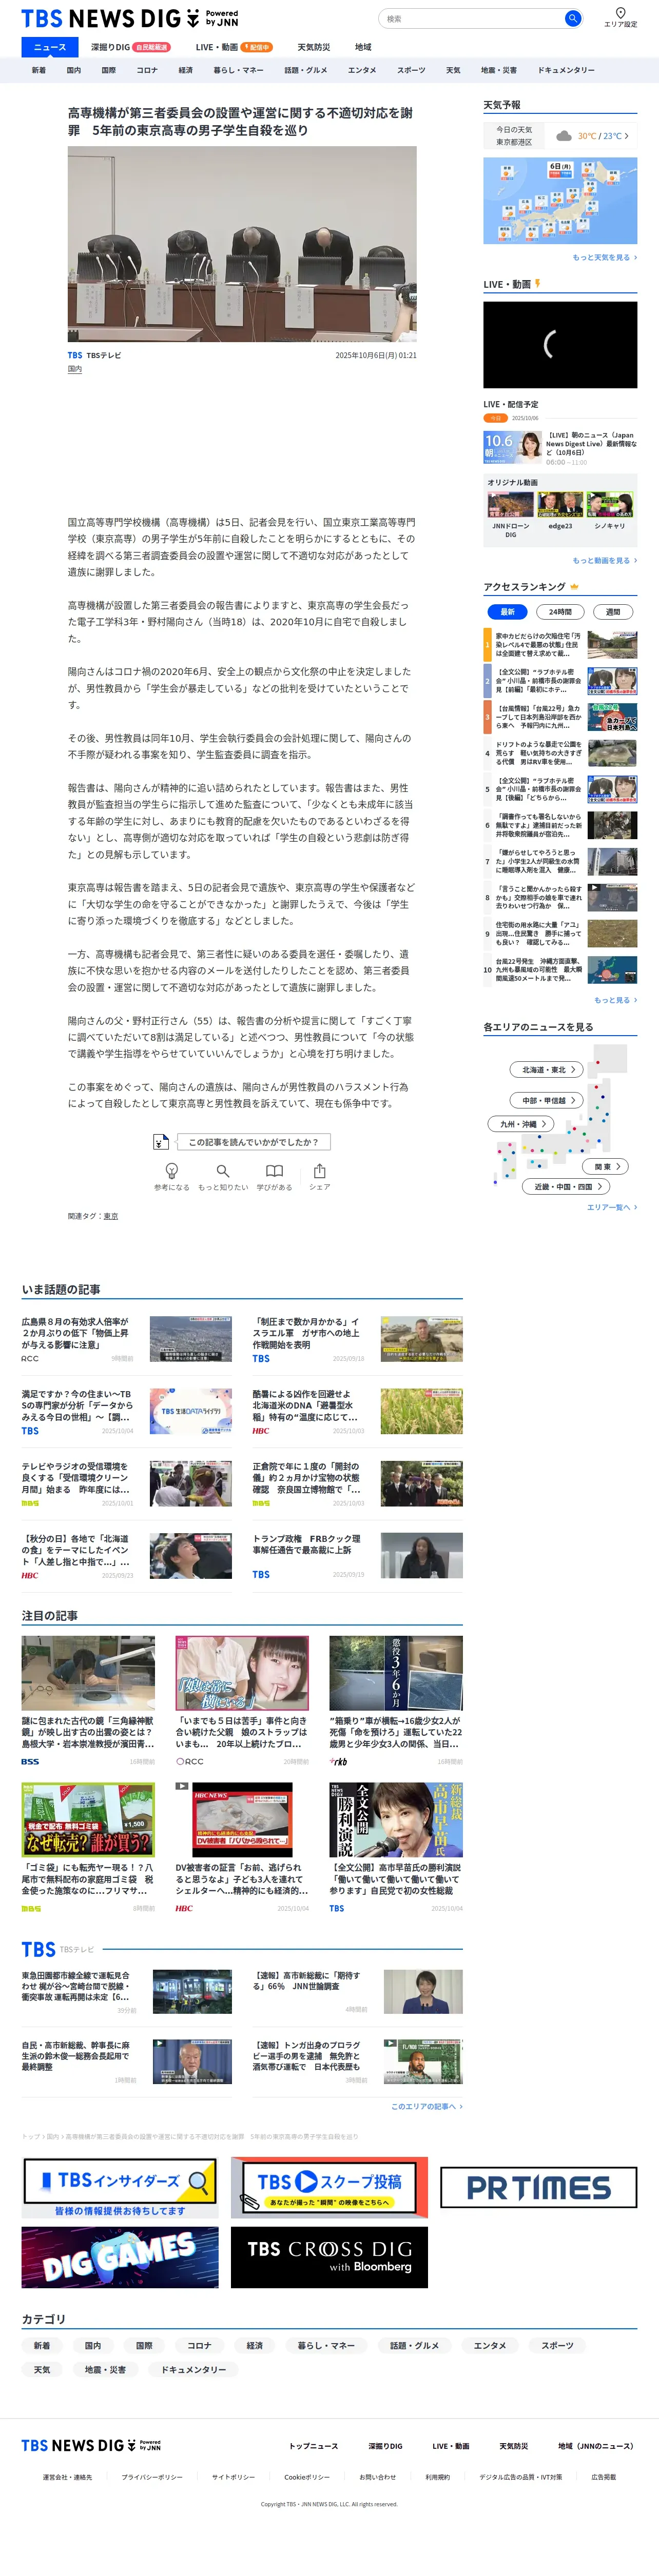Open the DIG GAMES banner
This screenshot has height=2576, width=659.
120,2257
